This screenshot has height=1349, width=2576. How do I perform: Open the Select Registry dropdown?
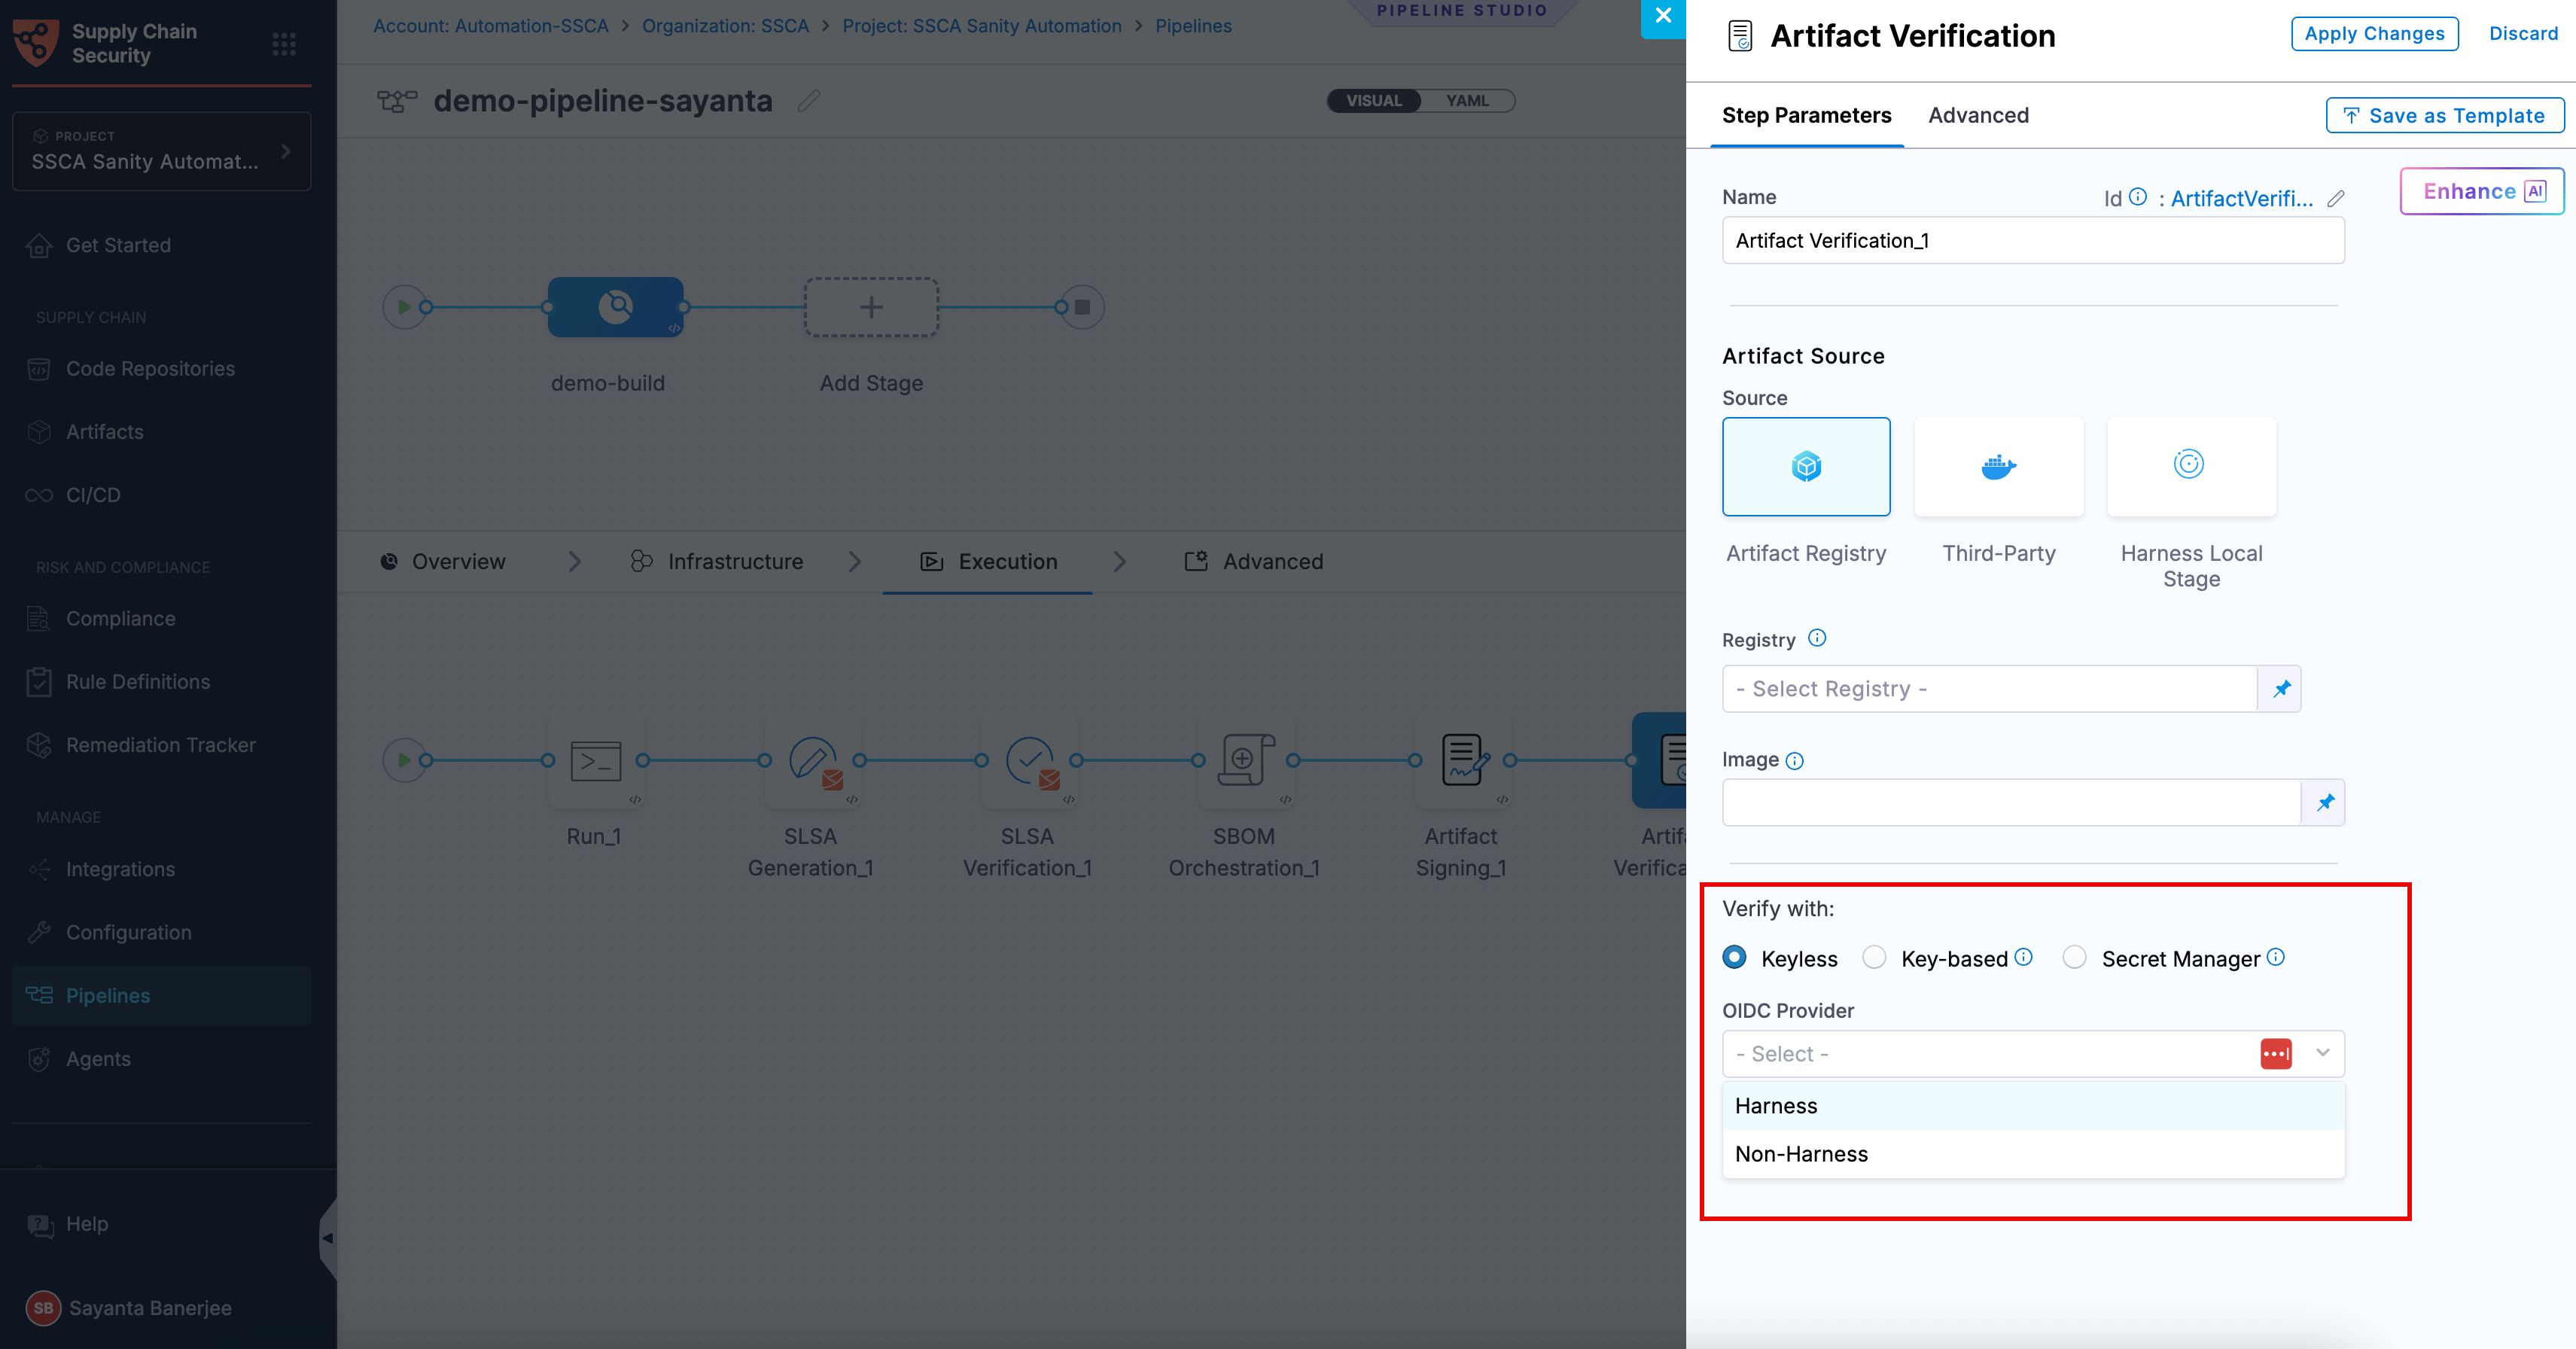pyautogui.click(x=1989, y=689)
